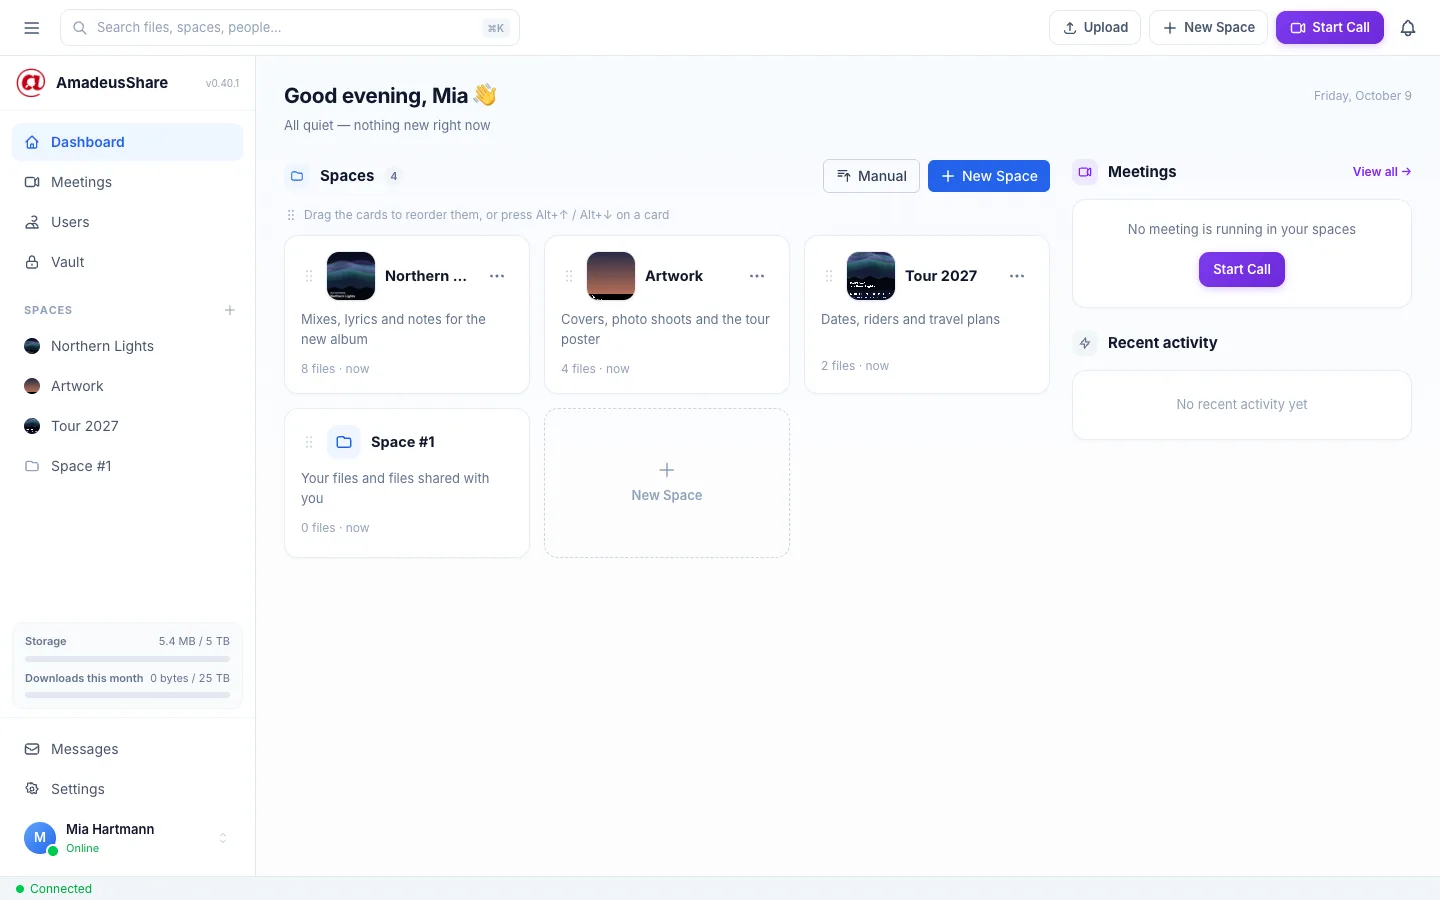Screen dimensions: 1440x900
Task: Click the dashed New Space placeholder card
Action: coord(667,483)
